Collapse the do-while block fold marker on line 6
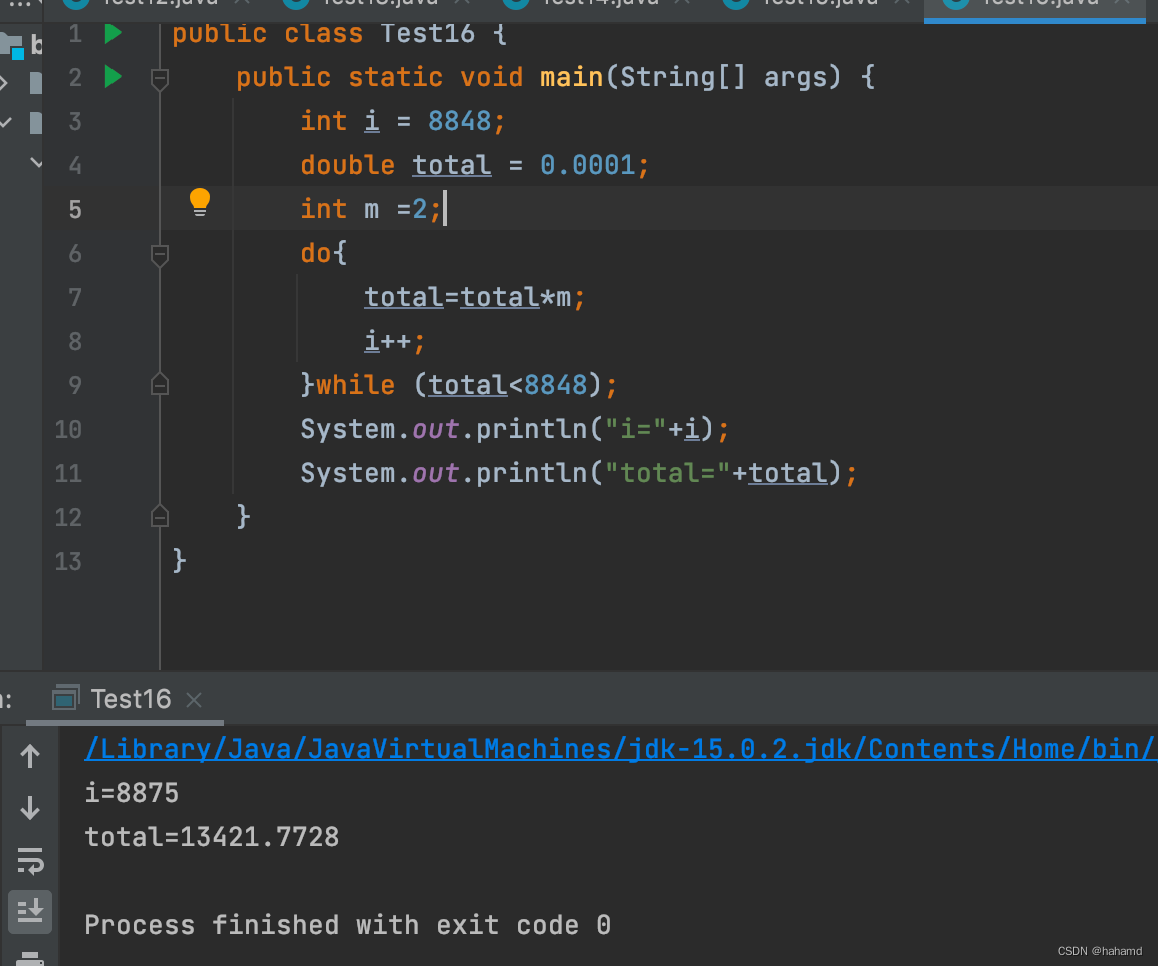 [x=160, y=255]
